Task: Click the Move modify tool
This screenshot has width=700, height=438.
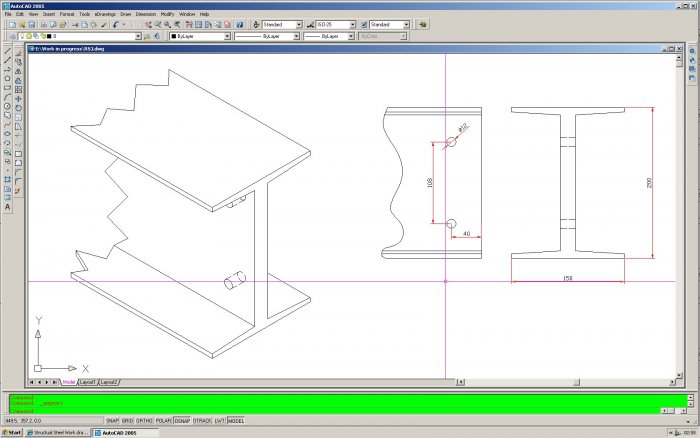Action: pos(18,99)
